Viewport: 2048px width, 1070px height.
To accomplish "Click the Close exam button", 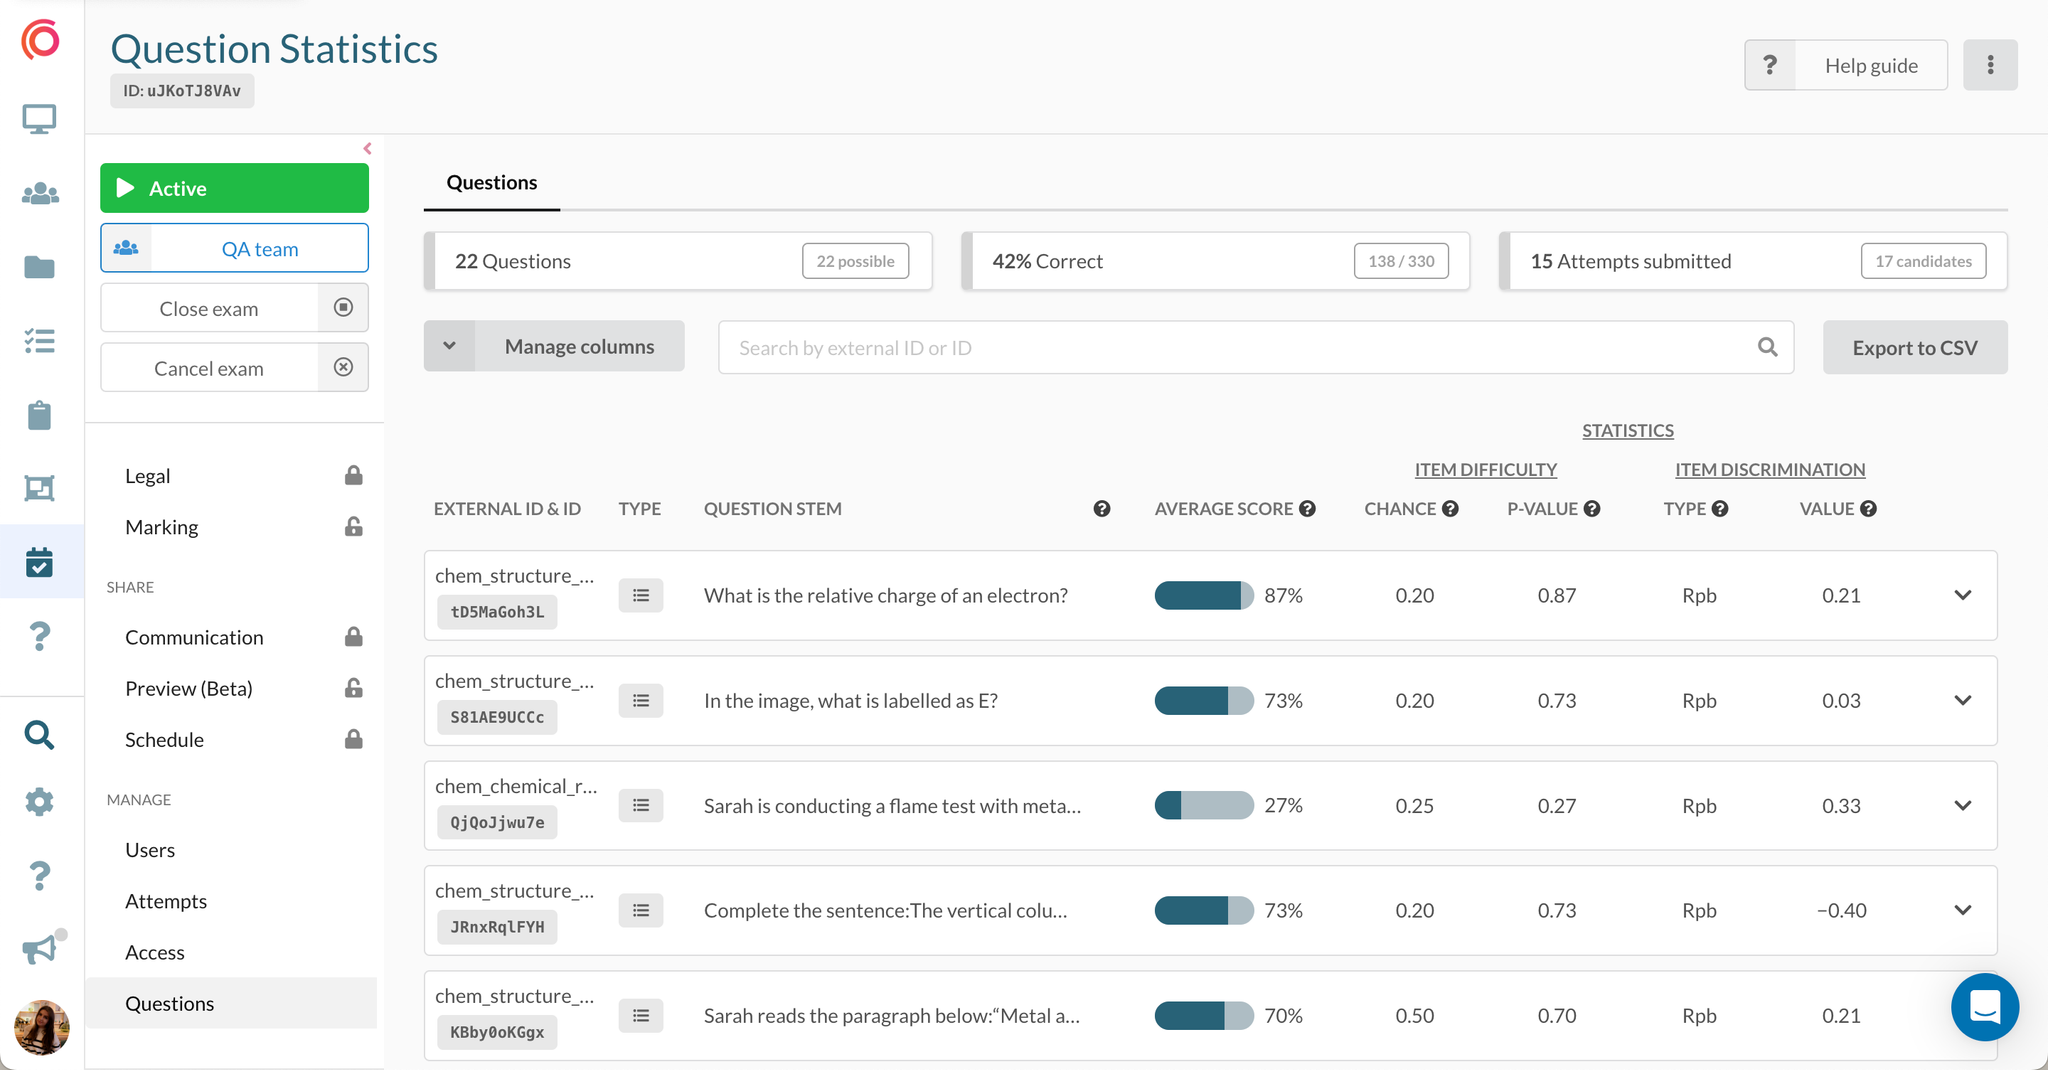I will [209, 308].
